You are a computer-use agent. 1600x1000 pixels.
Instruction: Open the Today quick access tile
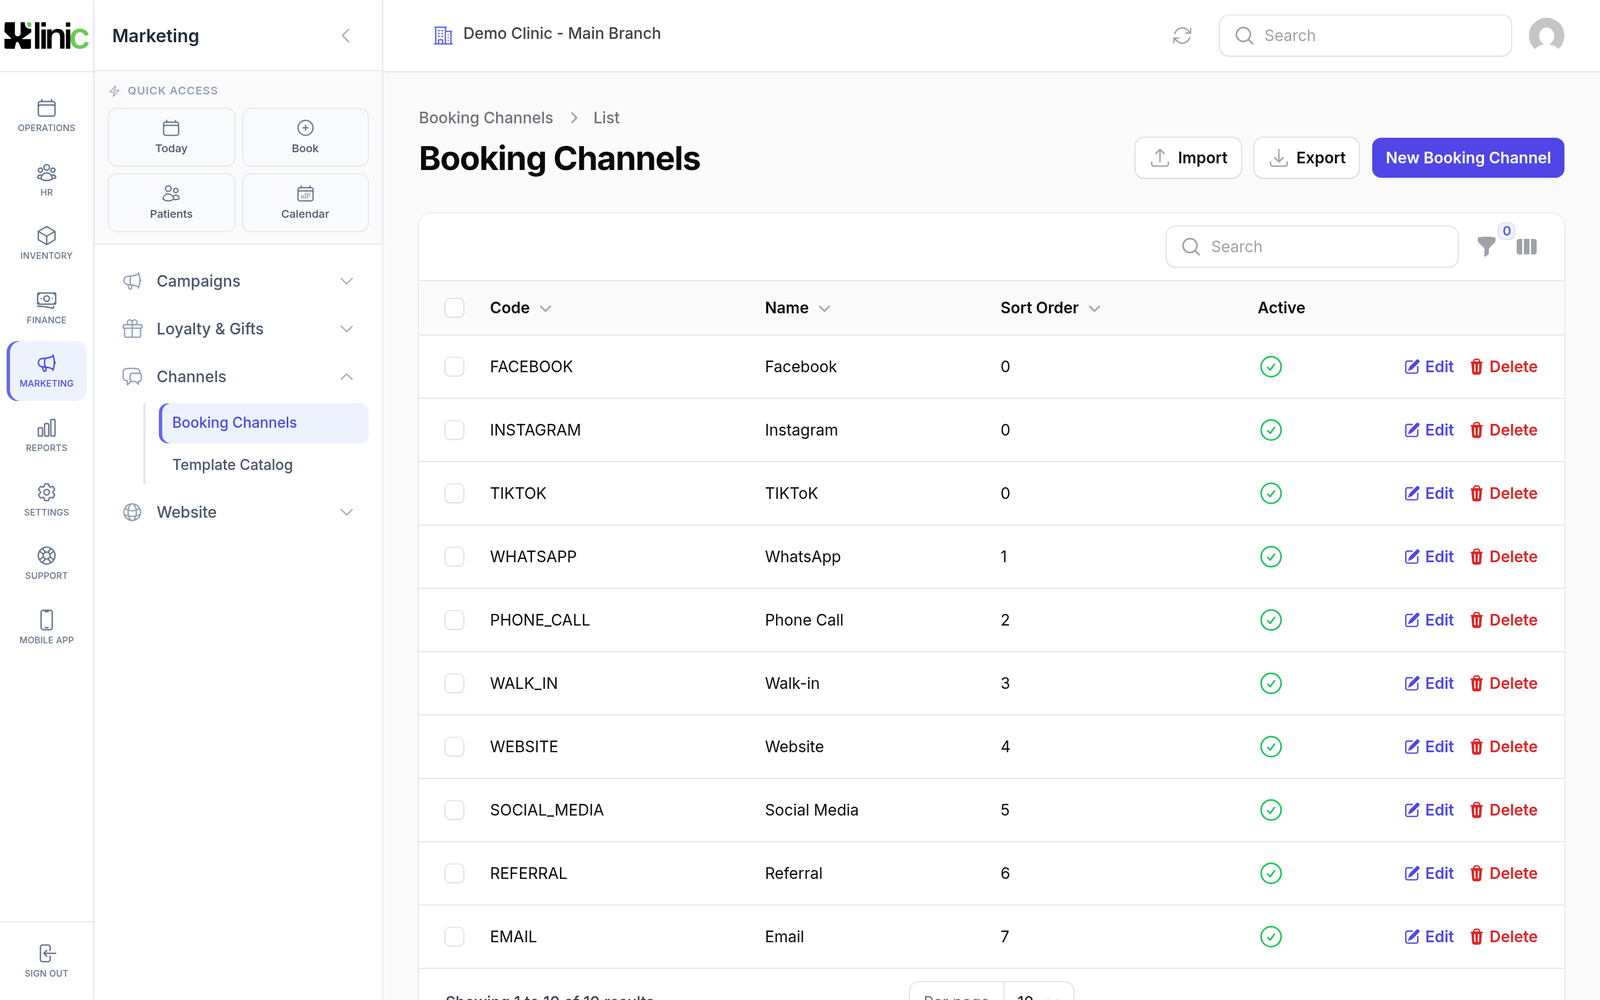coord(171,137)
